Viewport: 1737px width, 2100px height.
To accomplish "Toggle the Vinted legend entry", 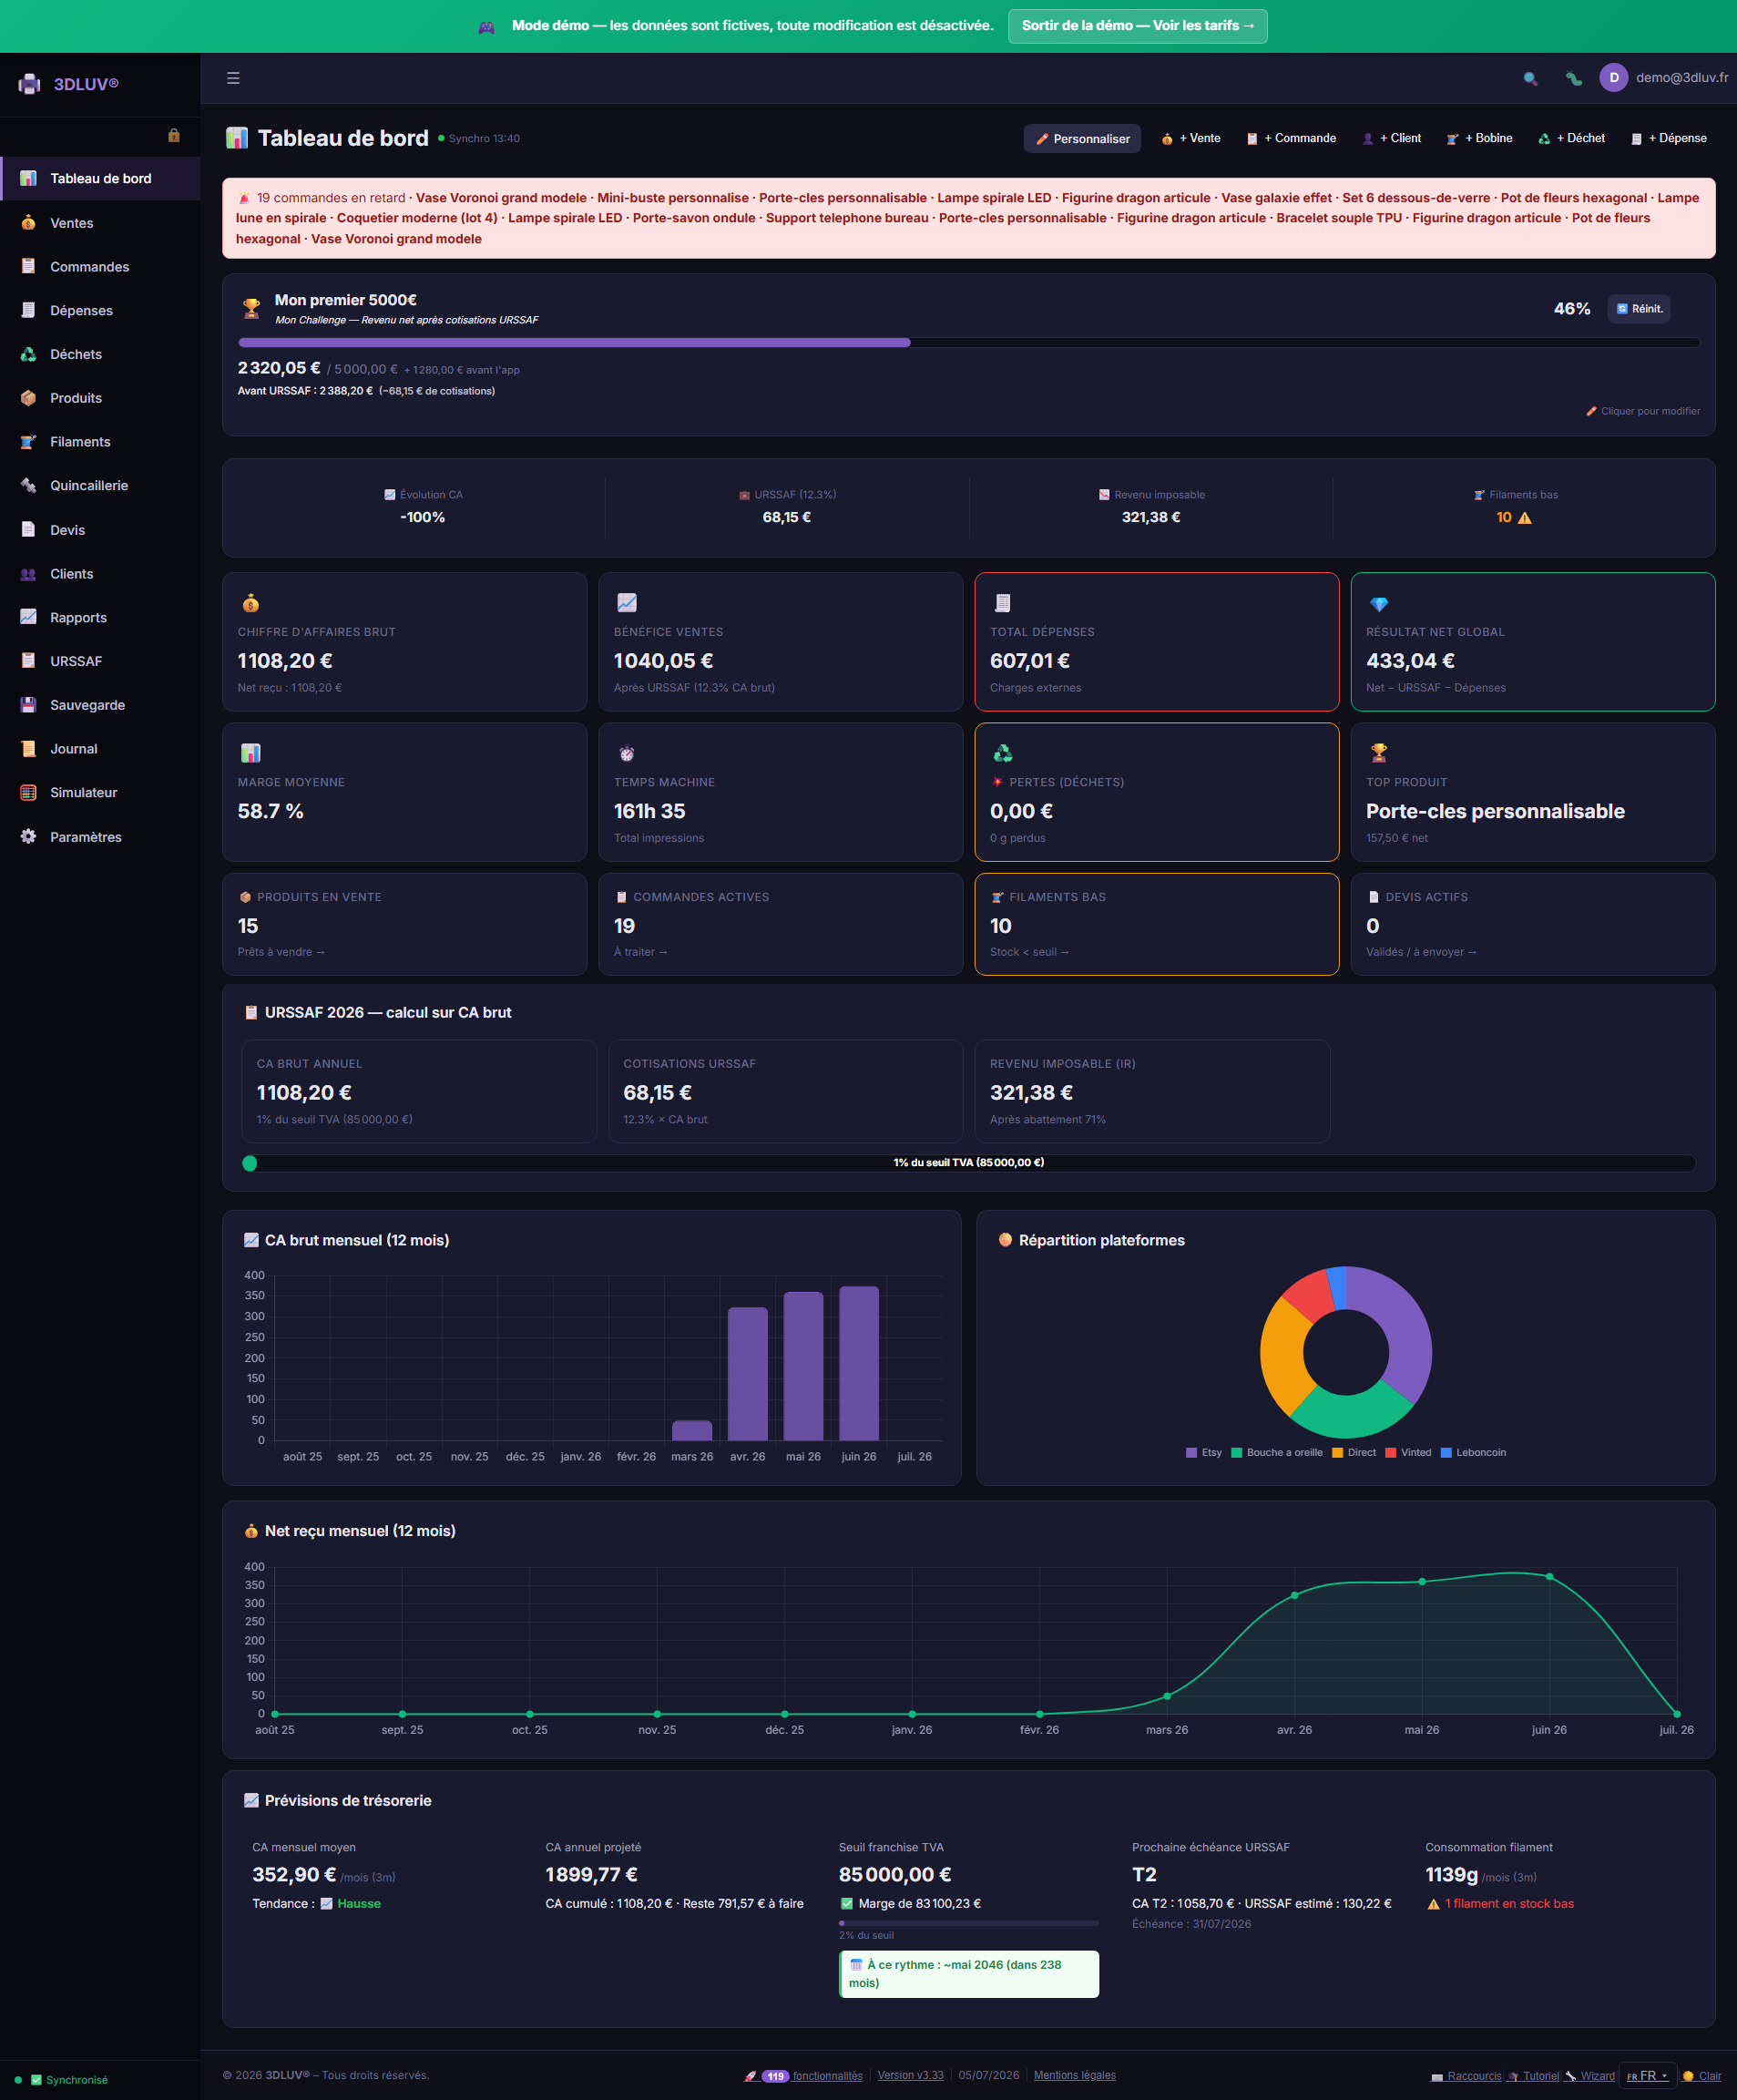I will [1408, 1452].
